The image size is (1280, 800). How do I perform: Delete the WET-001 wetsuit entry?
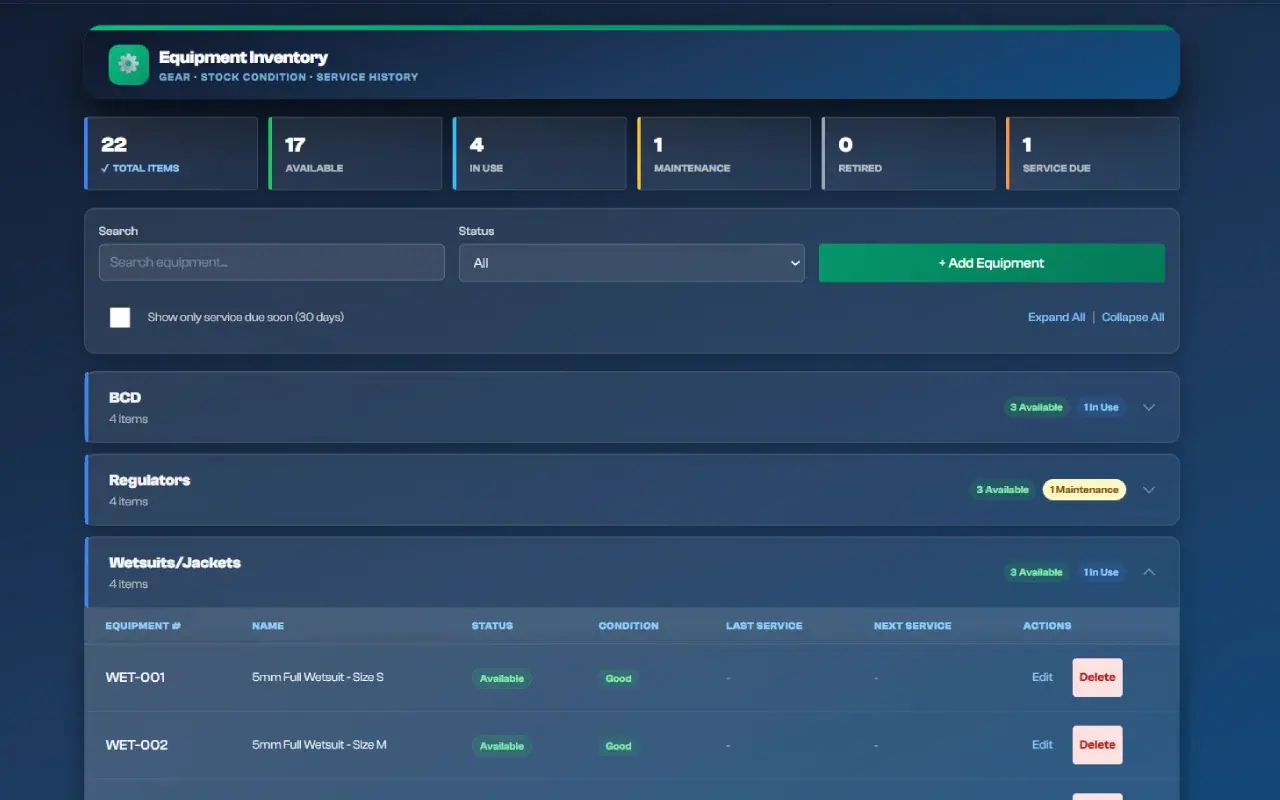pyautogui.click(x=1097, y=677)
